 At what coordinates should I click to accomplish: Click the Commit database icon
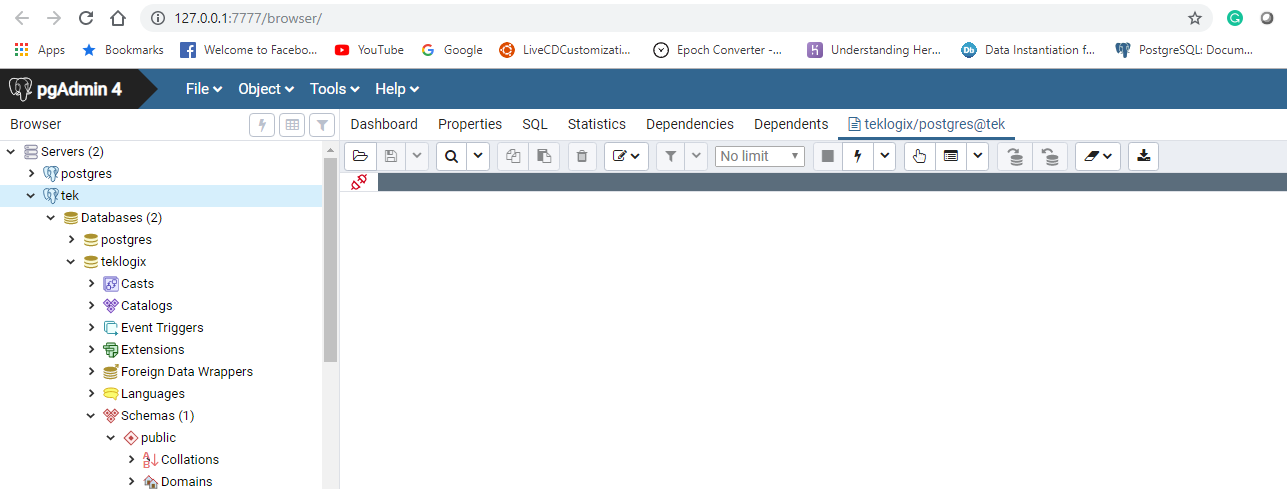click(1015, 156)
